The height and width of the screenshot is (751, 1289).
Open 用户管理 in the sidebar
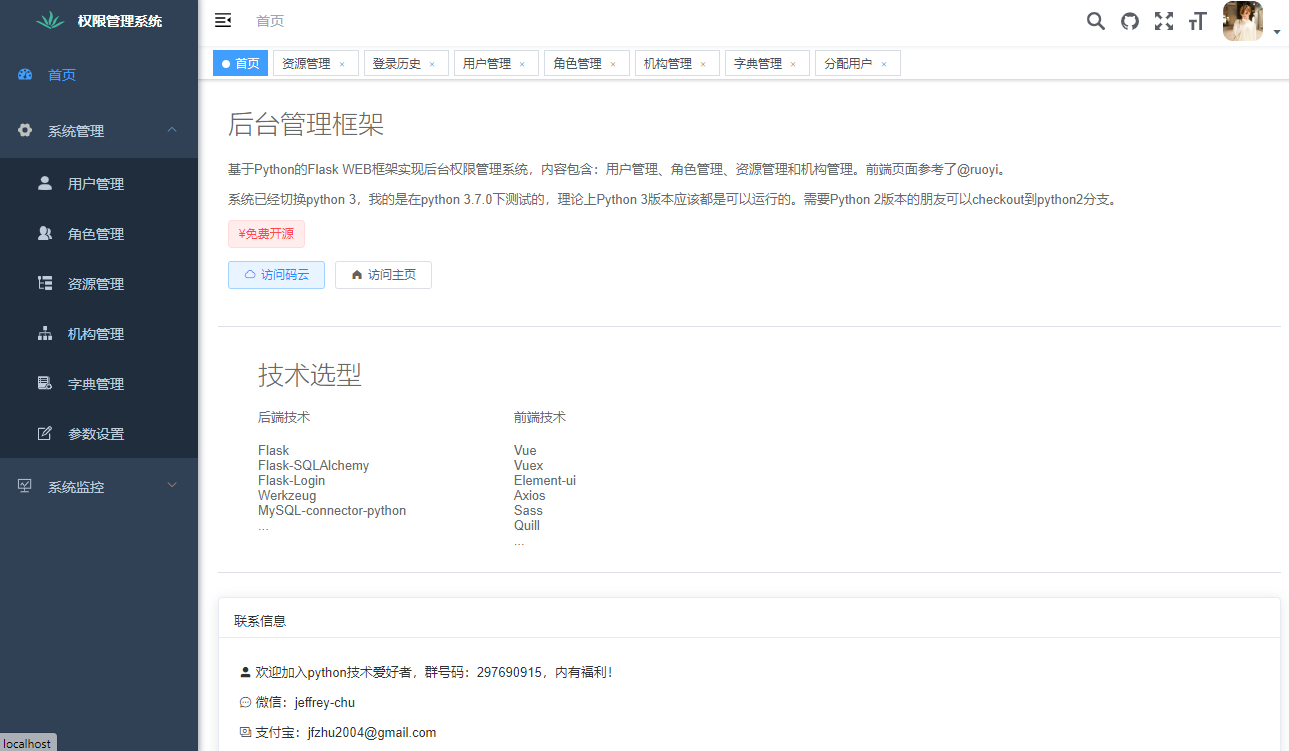99,184
